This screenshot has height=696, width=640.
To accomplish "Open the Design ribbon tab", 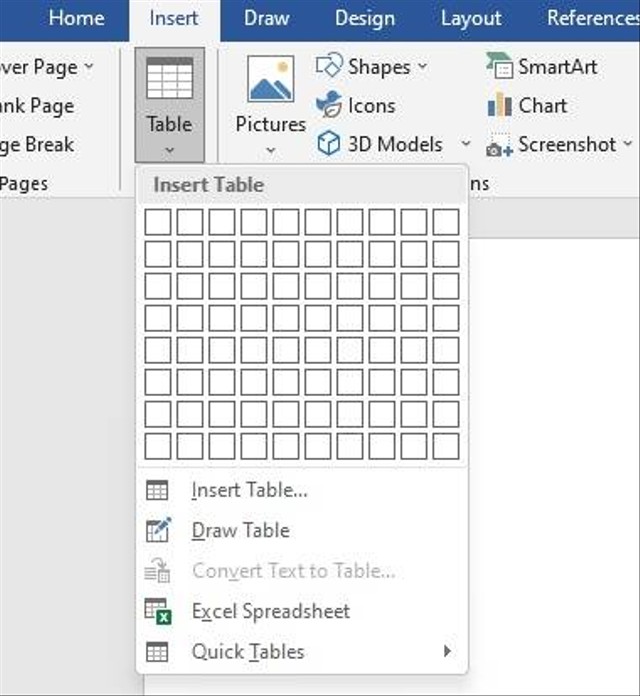I will (x=365, y=18).
